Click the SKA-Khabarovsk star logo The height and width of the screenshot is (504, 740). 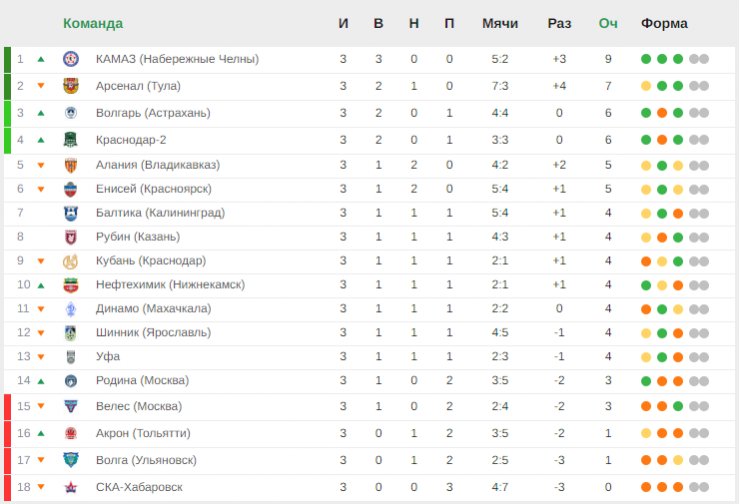(71, 487)
